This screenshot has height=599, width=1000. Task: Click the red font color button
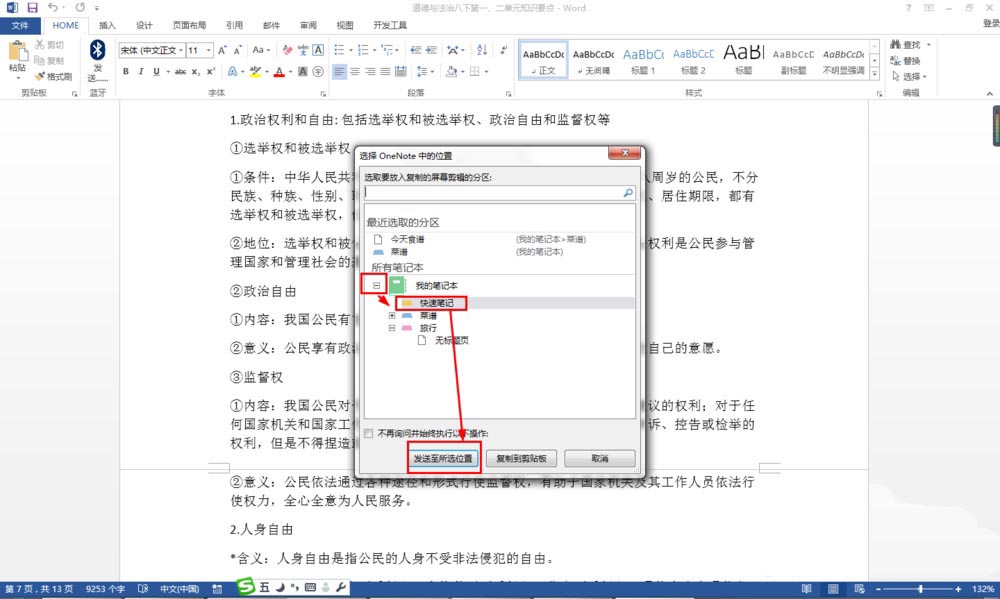pyautogui.click(x=279, y=71)
